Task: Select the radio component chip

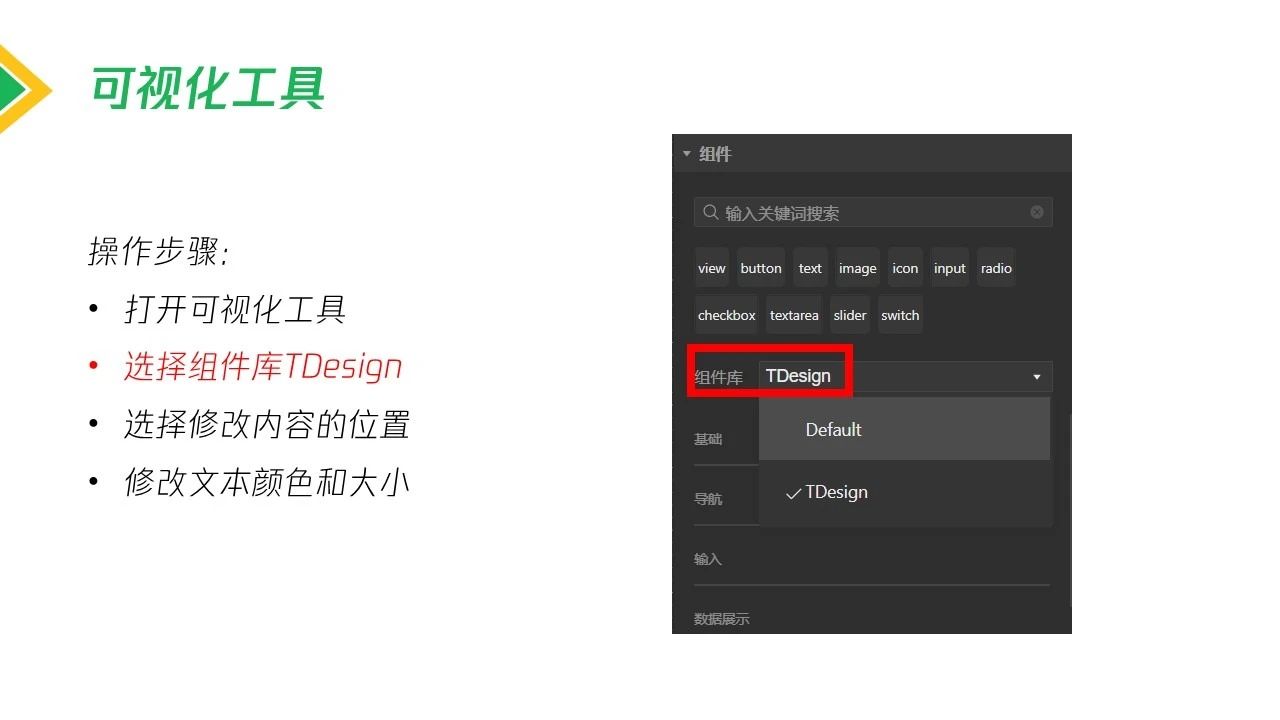Action: pyautogui.click(x=996, y=268)
